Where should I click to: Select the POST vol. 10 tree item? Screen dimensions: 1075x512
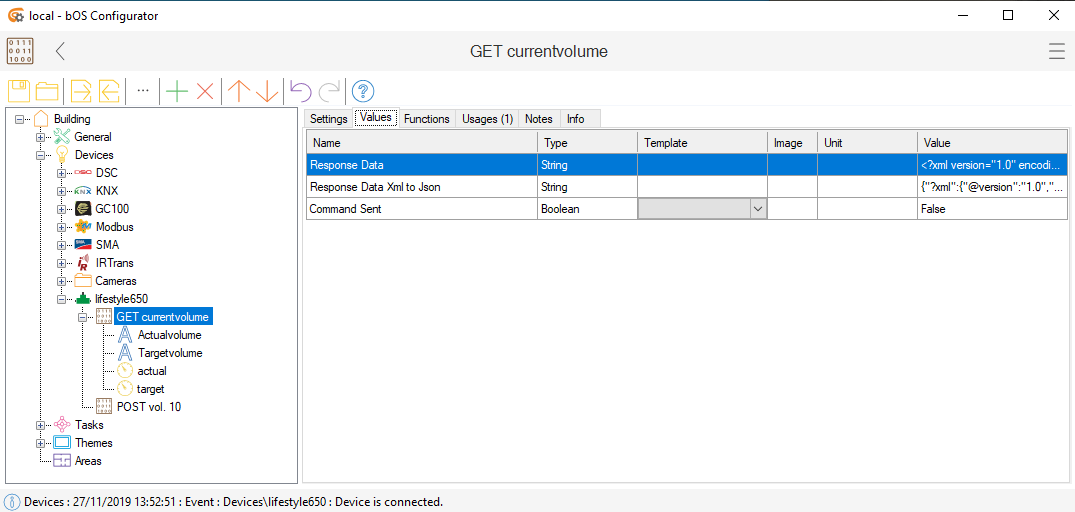[148, 407]
